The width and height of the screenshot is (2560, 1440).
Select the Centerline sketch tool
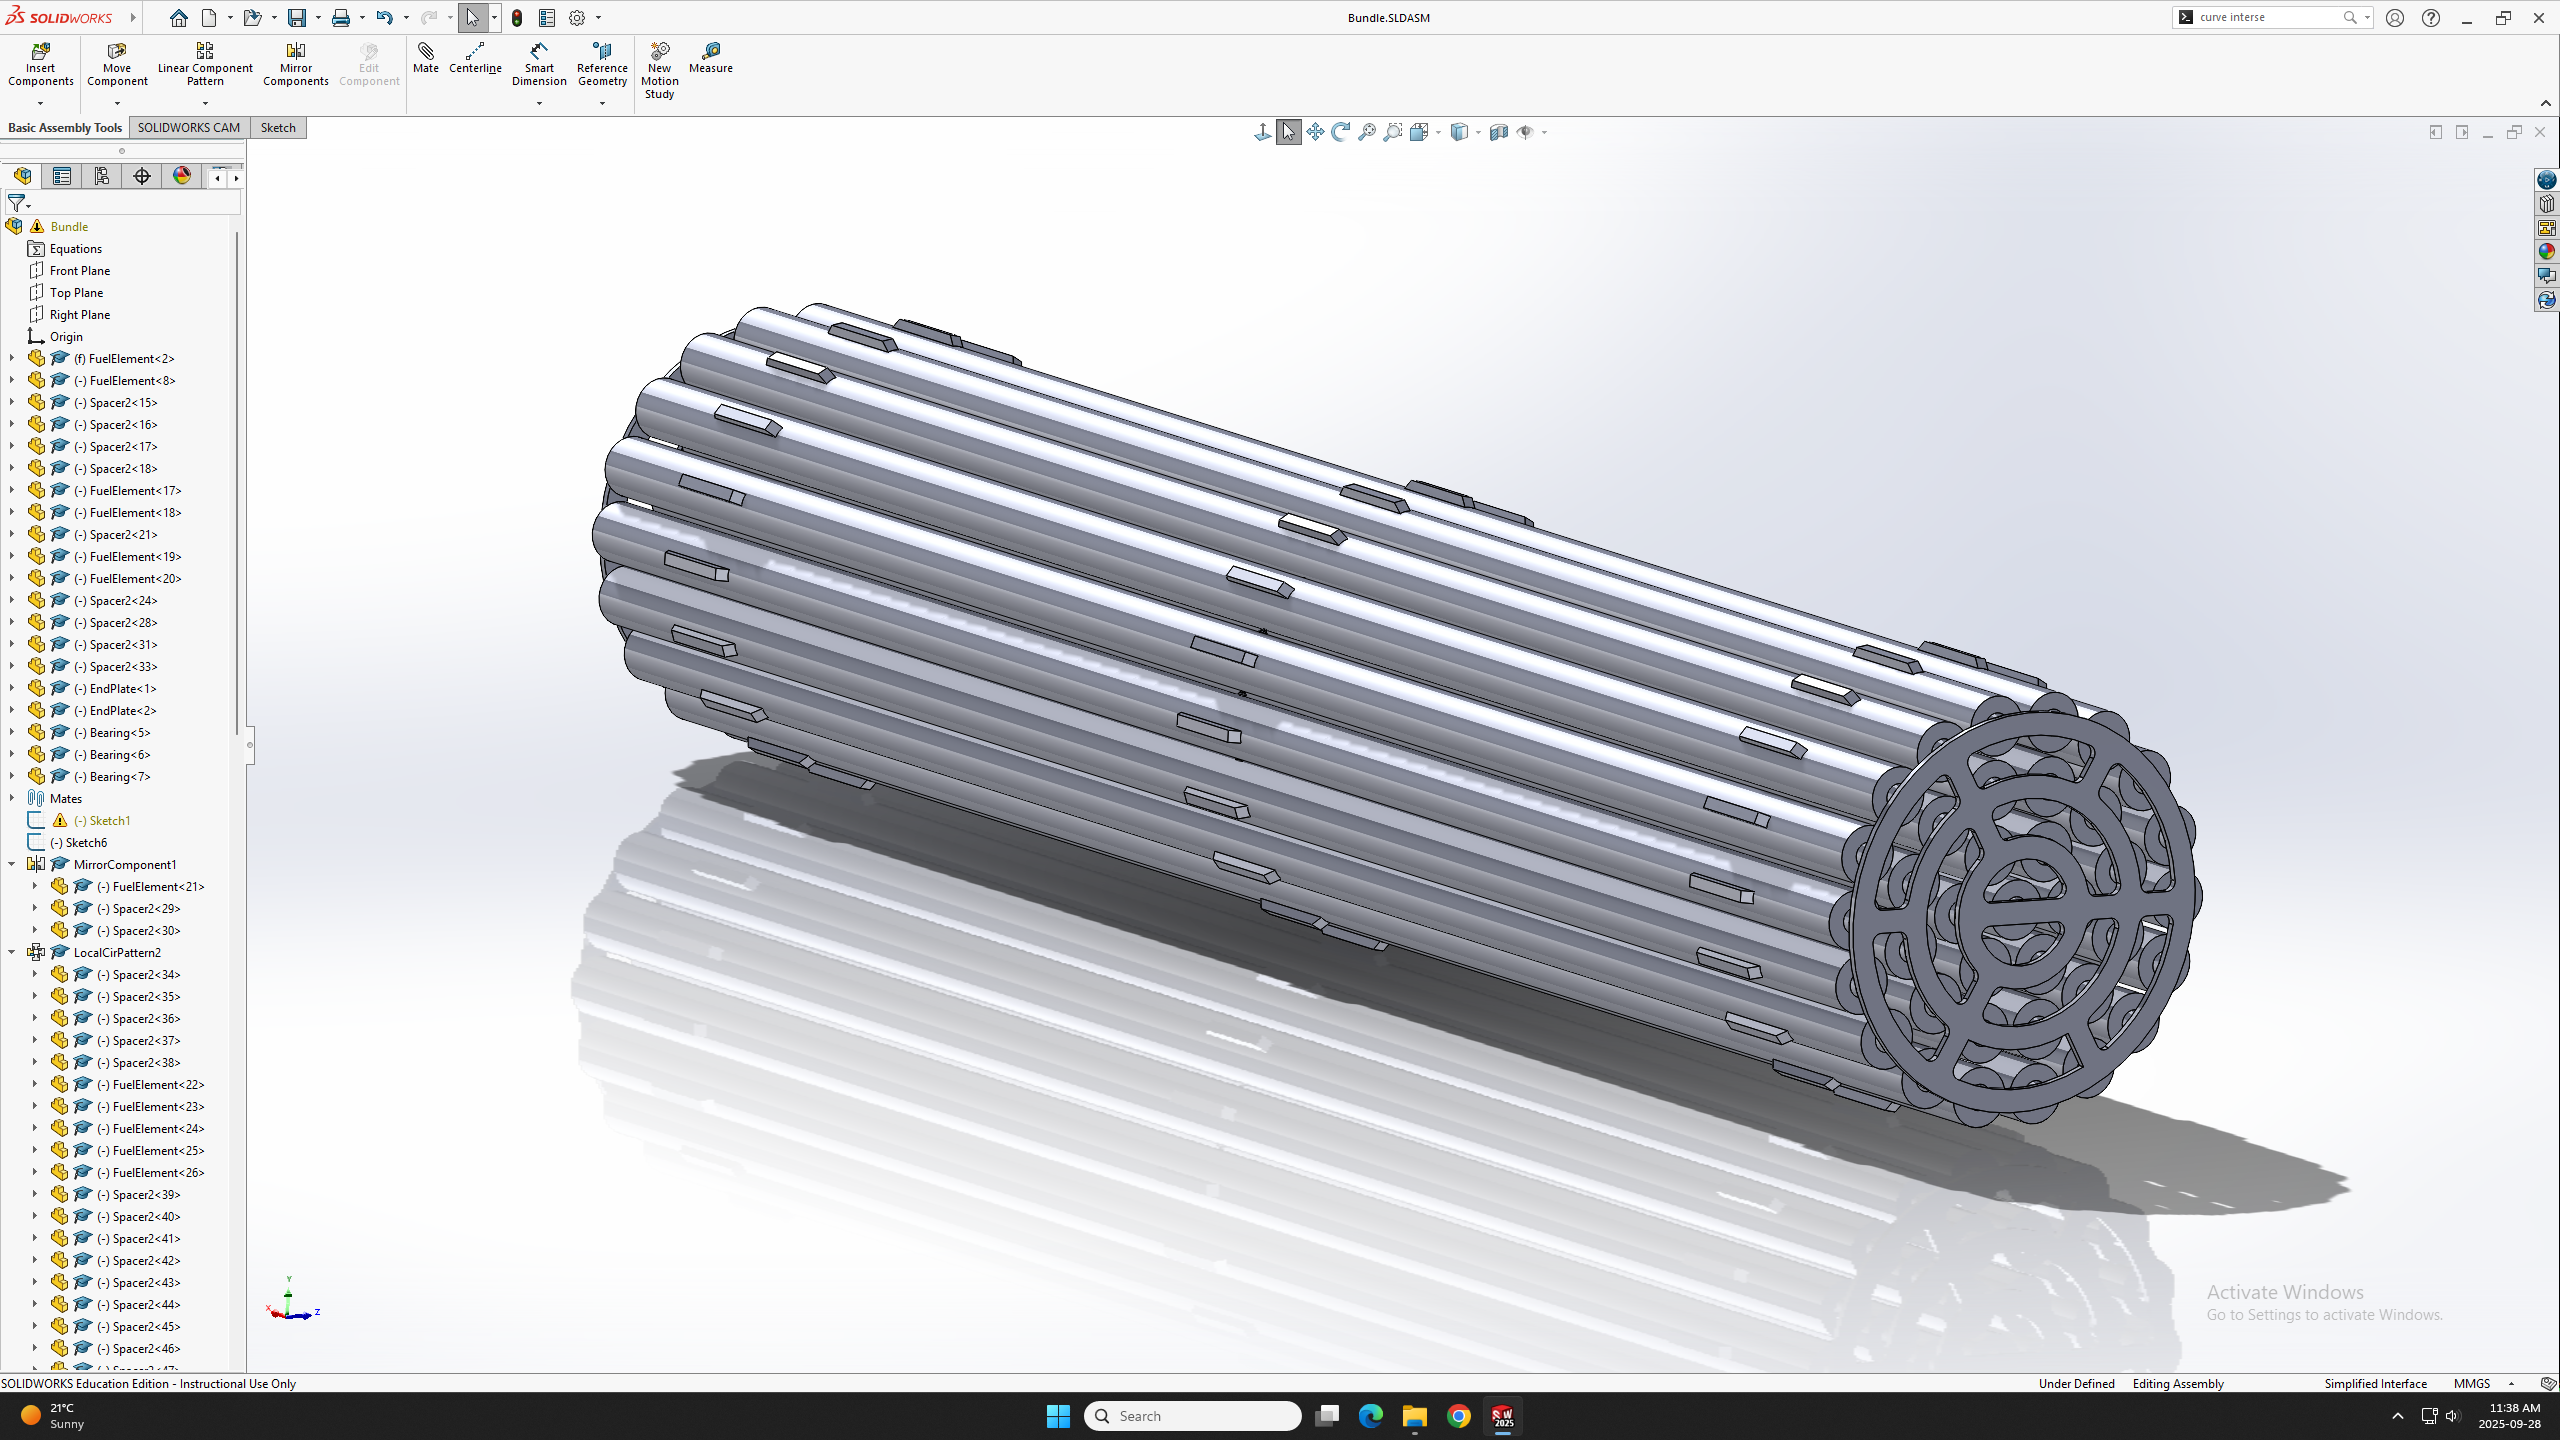click(x=475, y=58)
